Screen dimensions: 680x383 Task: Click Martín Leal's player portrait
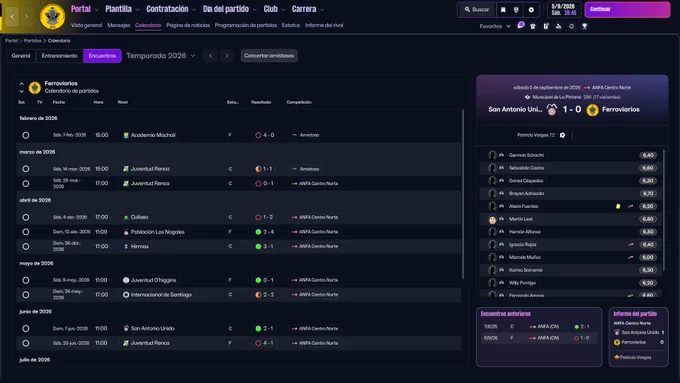[x=492, y=219]
